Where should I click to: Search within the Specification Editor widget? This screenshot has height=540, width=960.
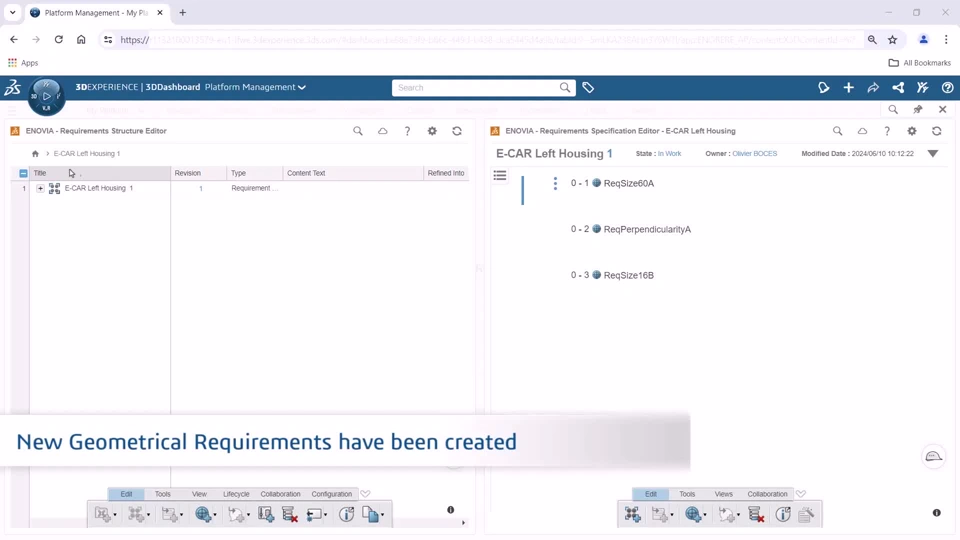(x=838, y=131)
